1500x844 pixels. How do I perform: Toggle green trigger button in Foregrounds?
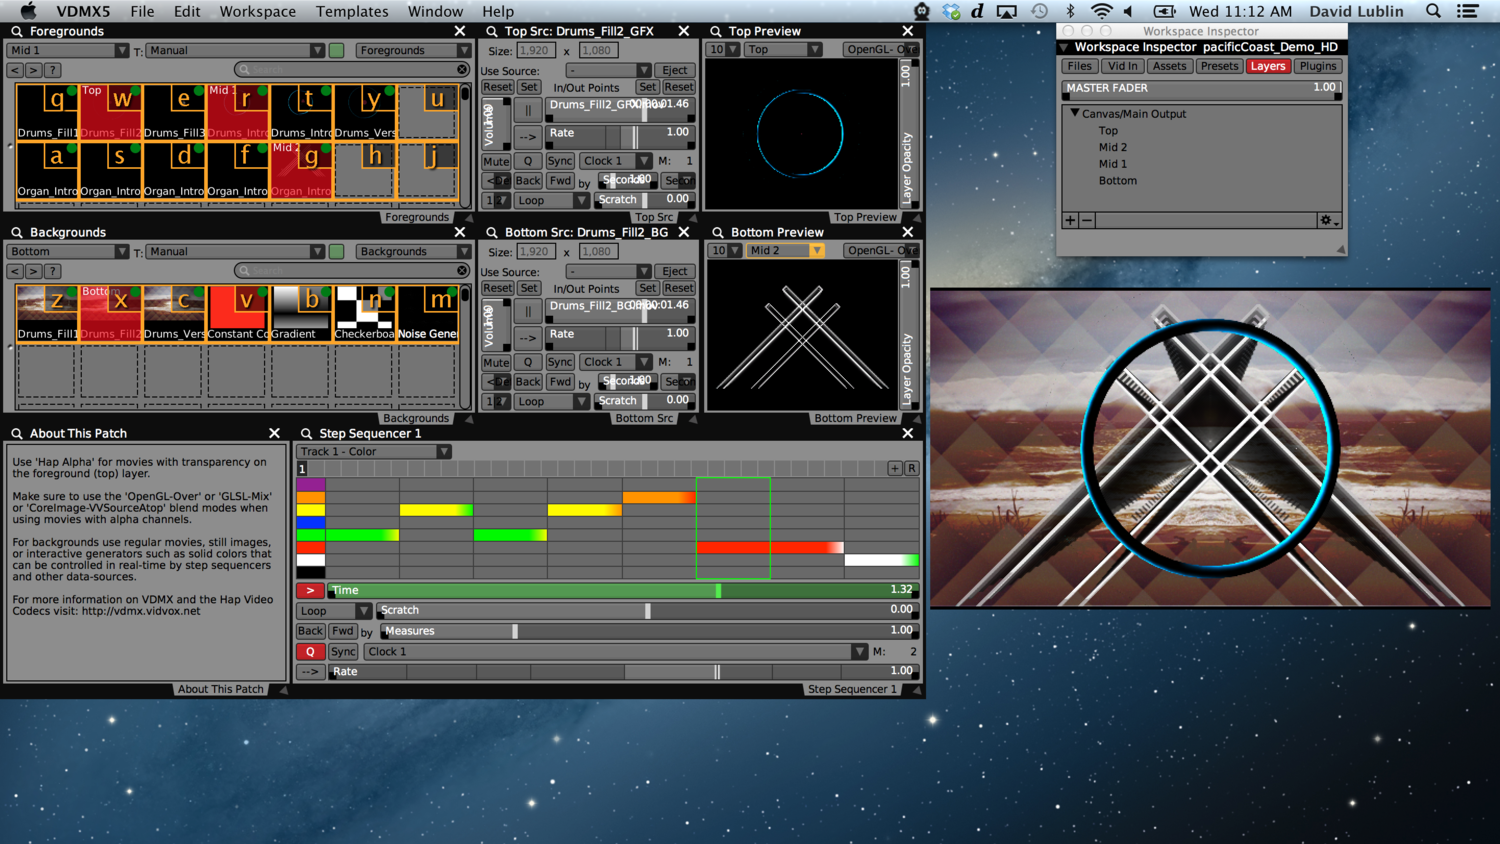pos(337,51)
